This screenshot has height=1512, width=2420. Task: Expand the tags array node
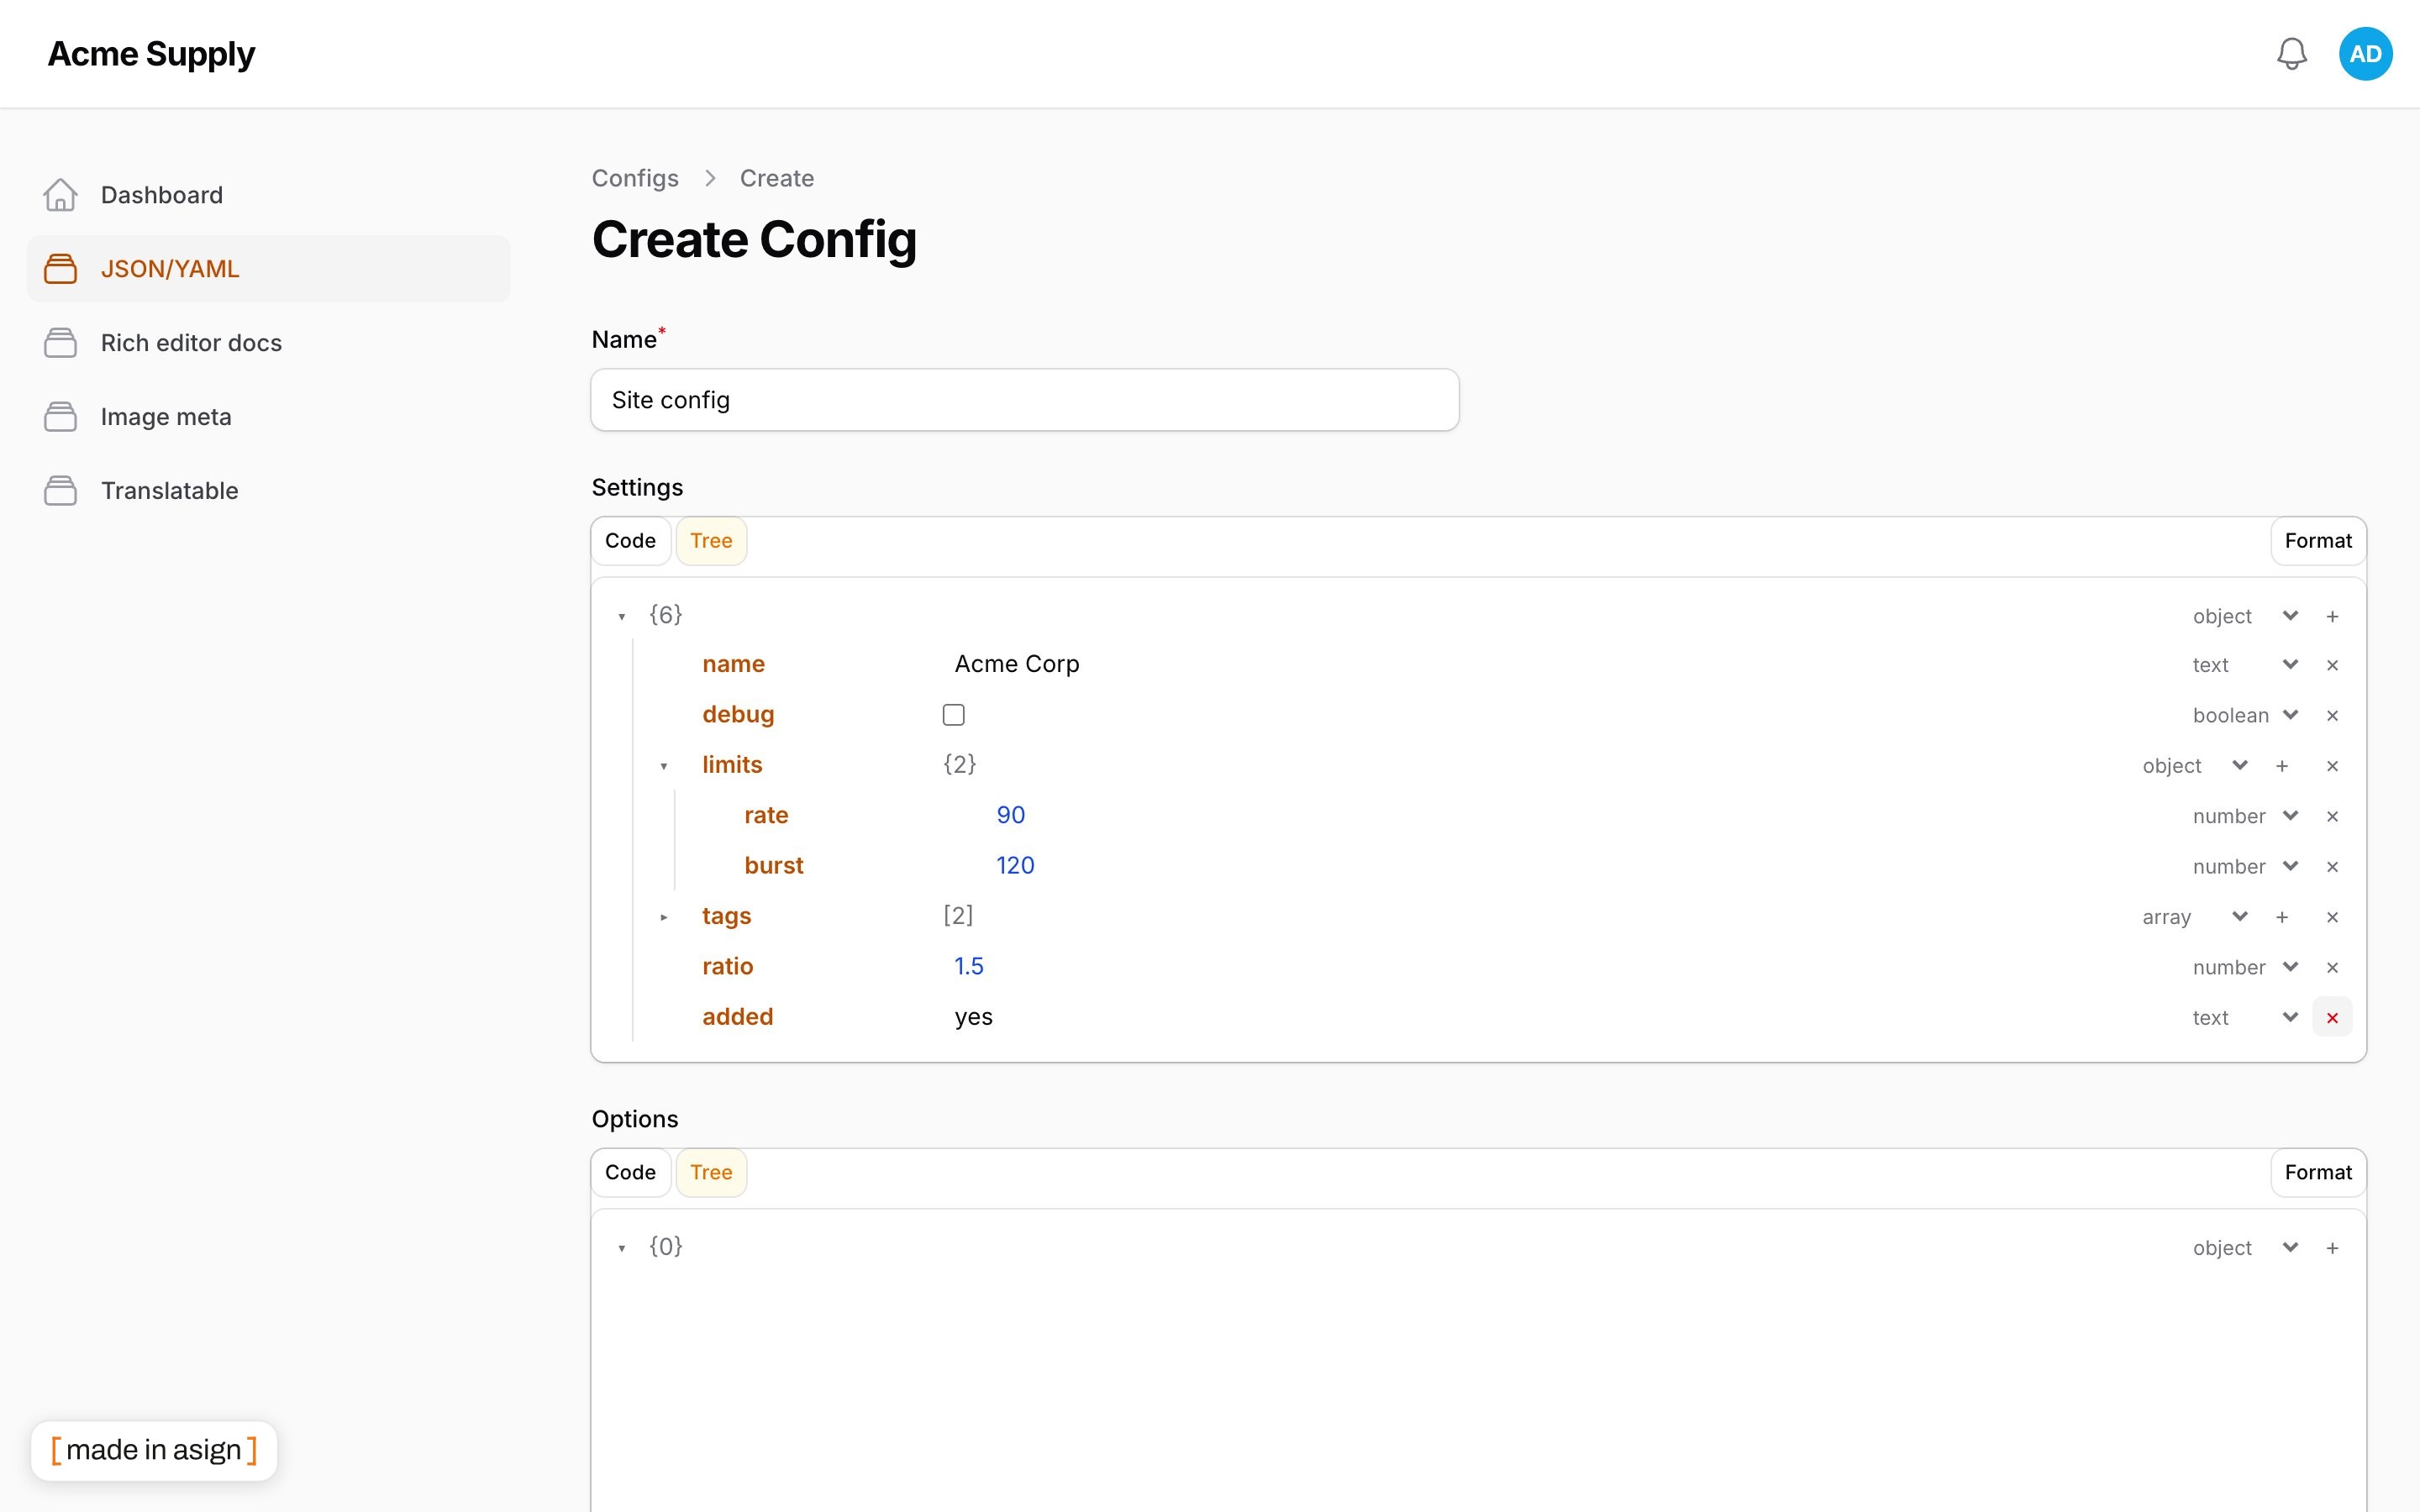(x=664, y=917)
